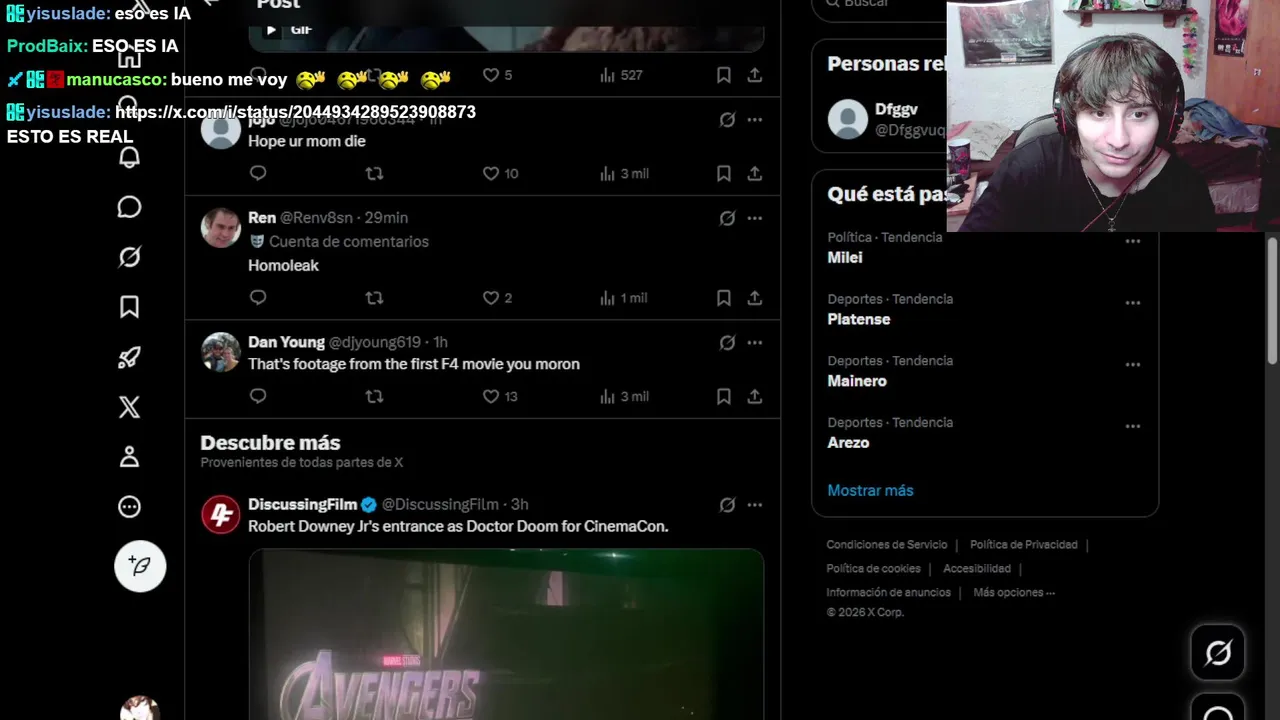Open more menu on DiscussingFilm post

(x=755, y=505)
